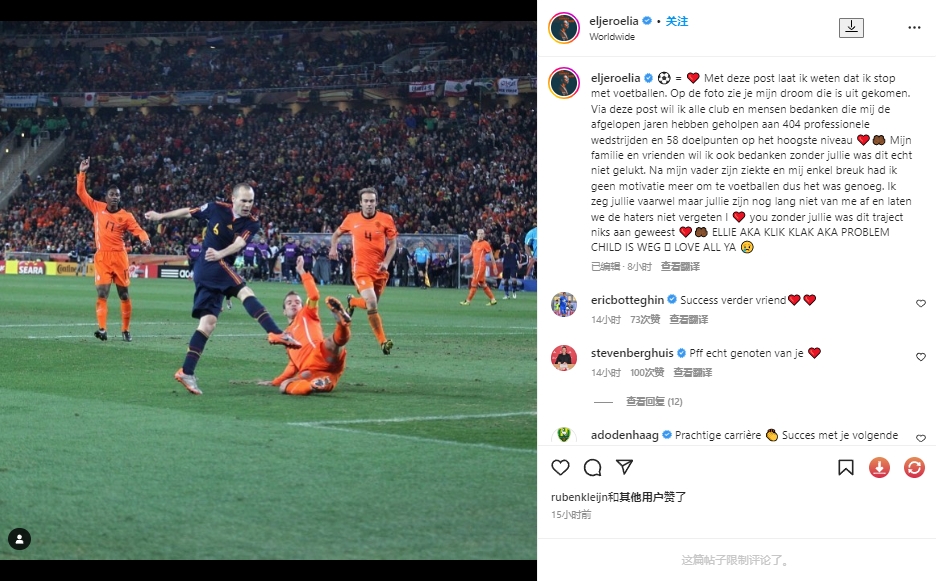Image resolution: width=936 pixels, height=581 pixels.
Task: Share post via paper plane icon
Action: tap(624, 467)
